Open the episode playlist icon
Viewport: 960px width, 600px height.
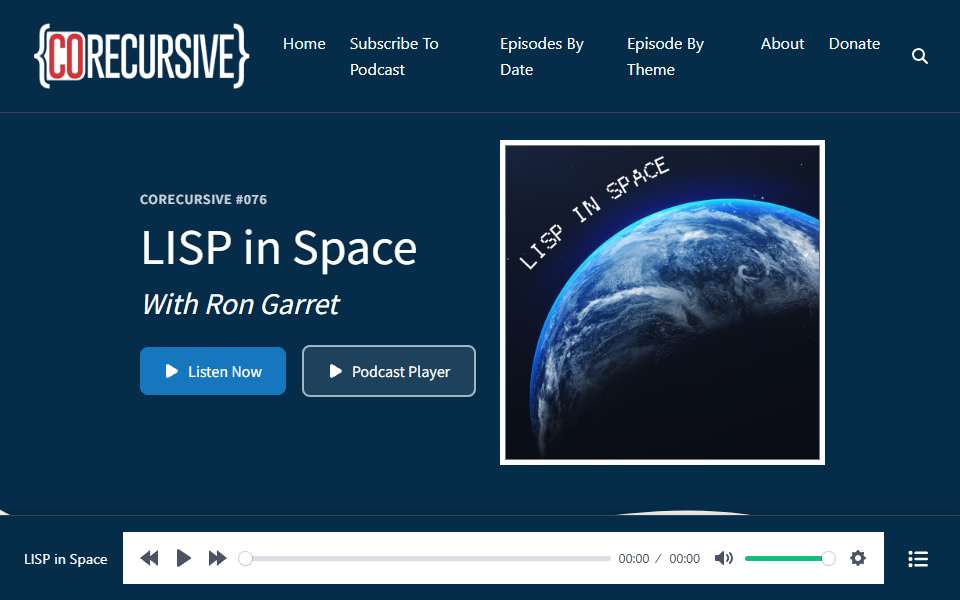click(918, 558)
